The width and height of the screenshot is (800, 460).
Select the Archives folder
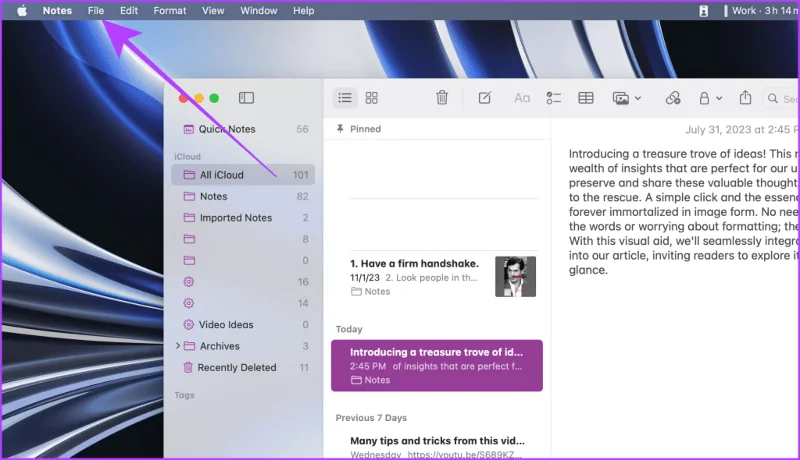(243, 346)
